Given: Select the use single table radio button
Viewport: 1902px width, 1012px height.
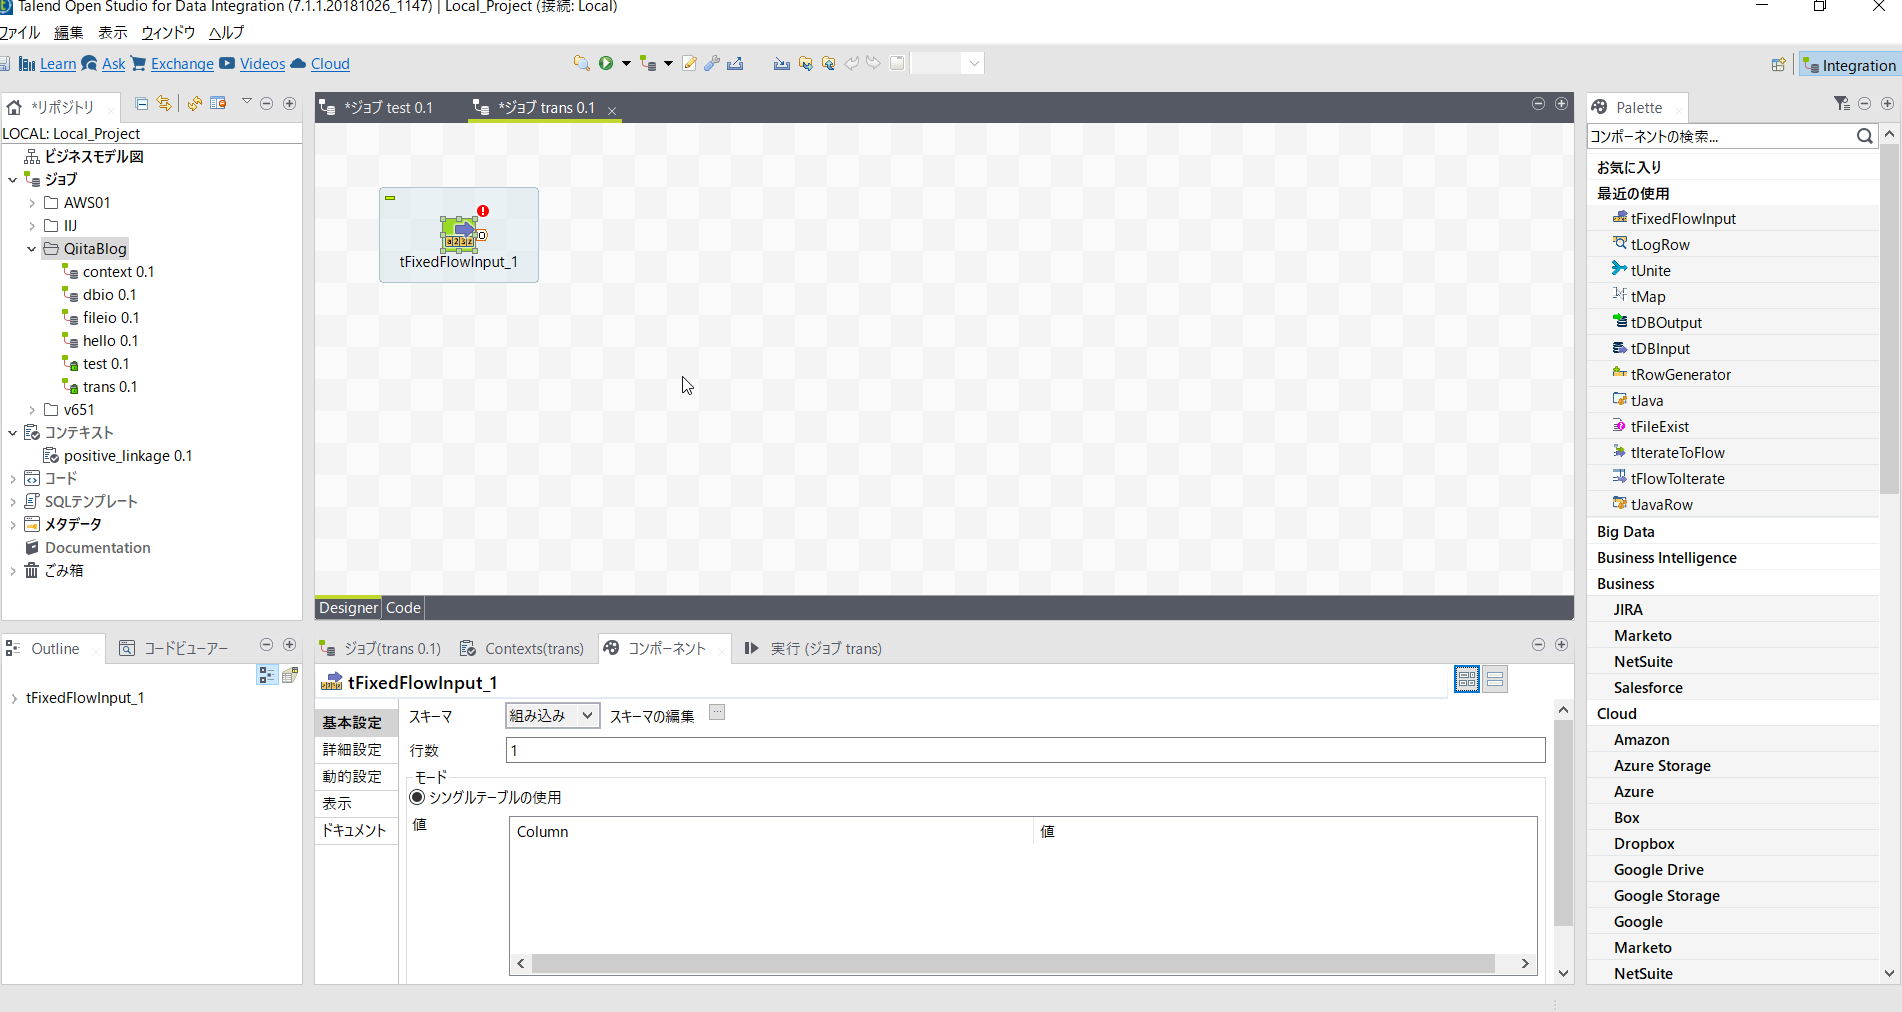Looking at the screenshot, I should tap(417, 797).
